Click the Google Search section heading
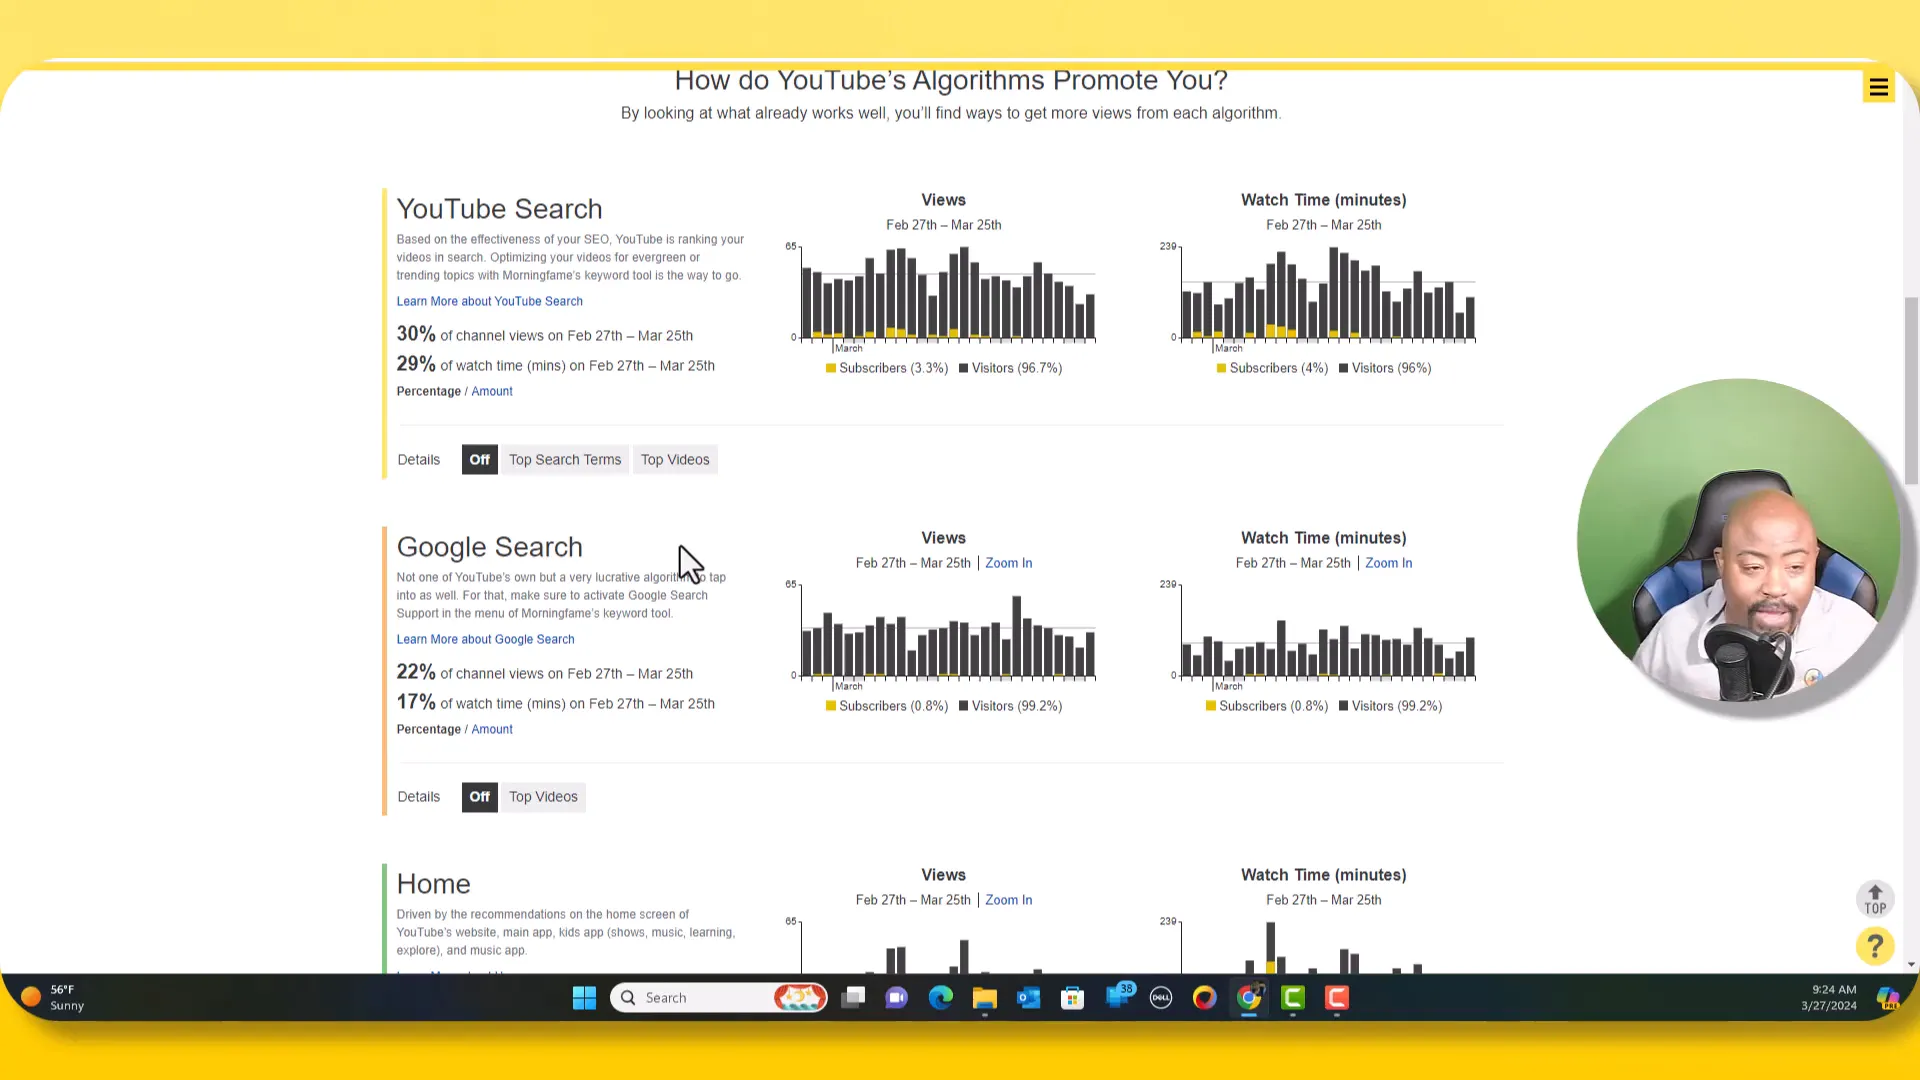Viewport: 1920px width, 1080px height. [x=489, y=547]
